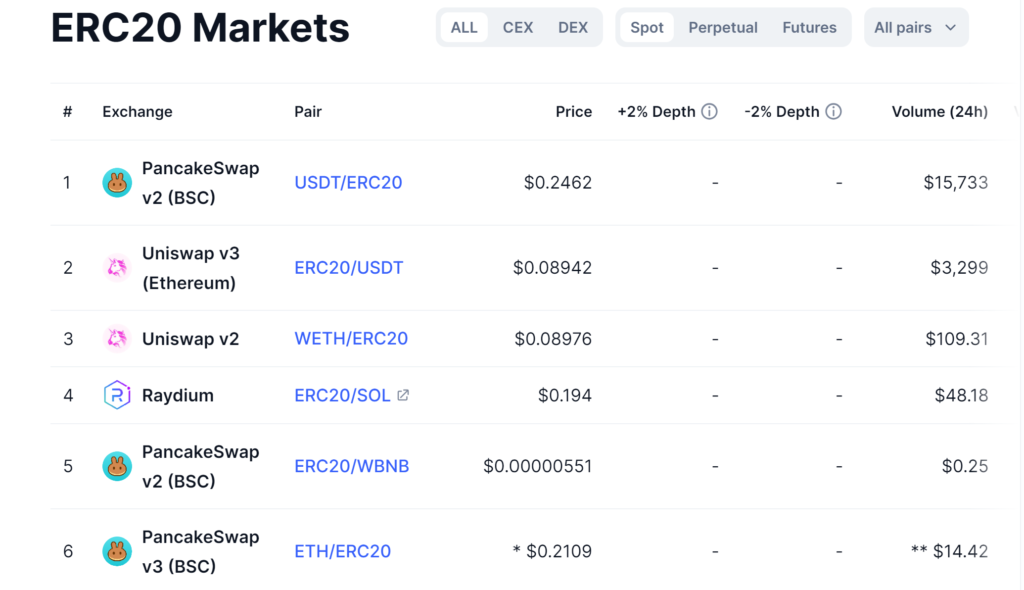
Task: Click external link icon beside ERC20/SOL
Action: click(403, 395)
